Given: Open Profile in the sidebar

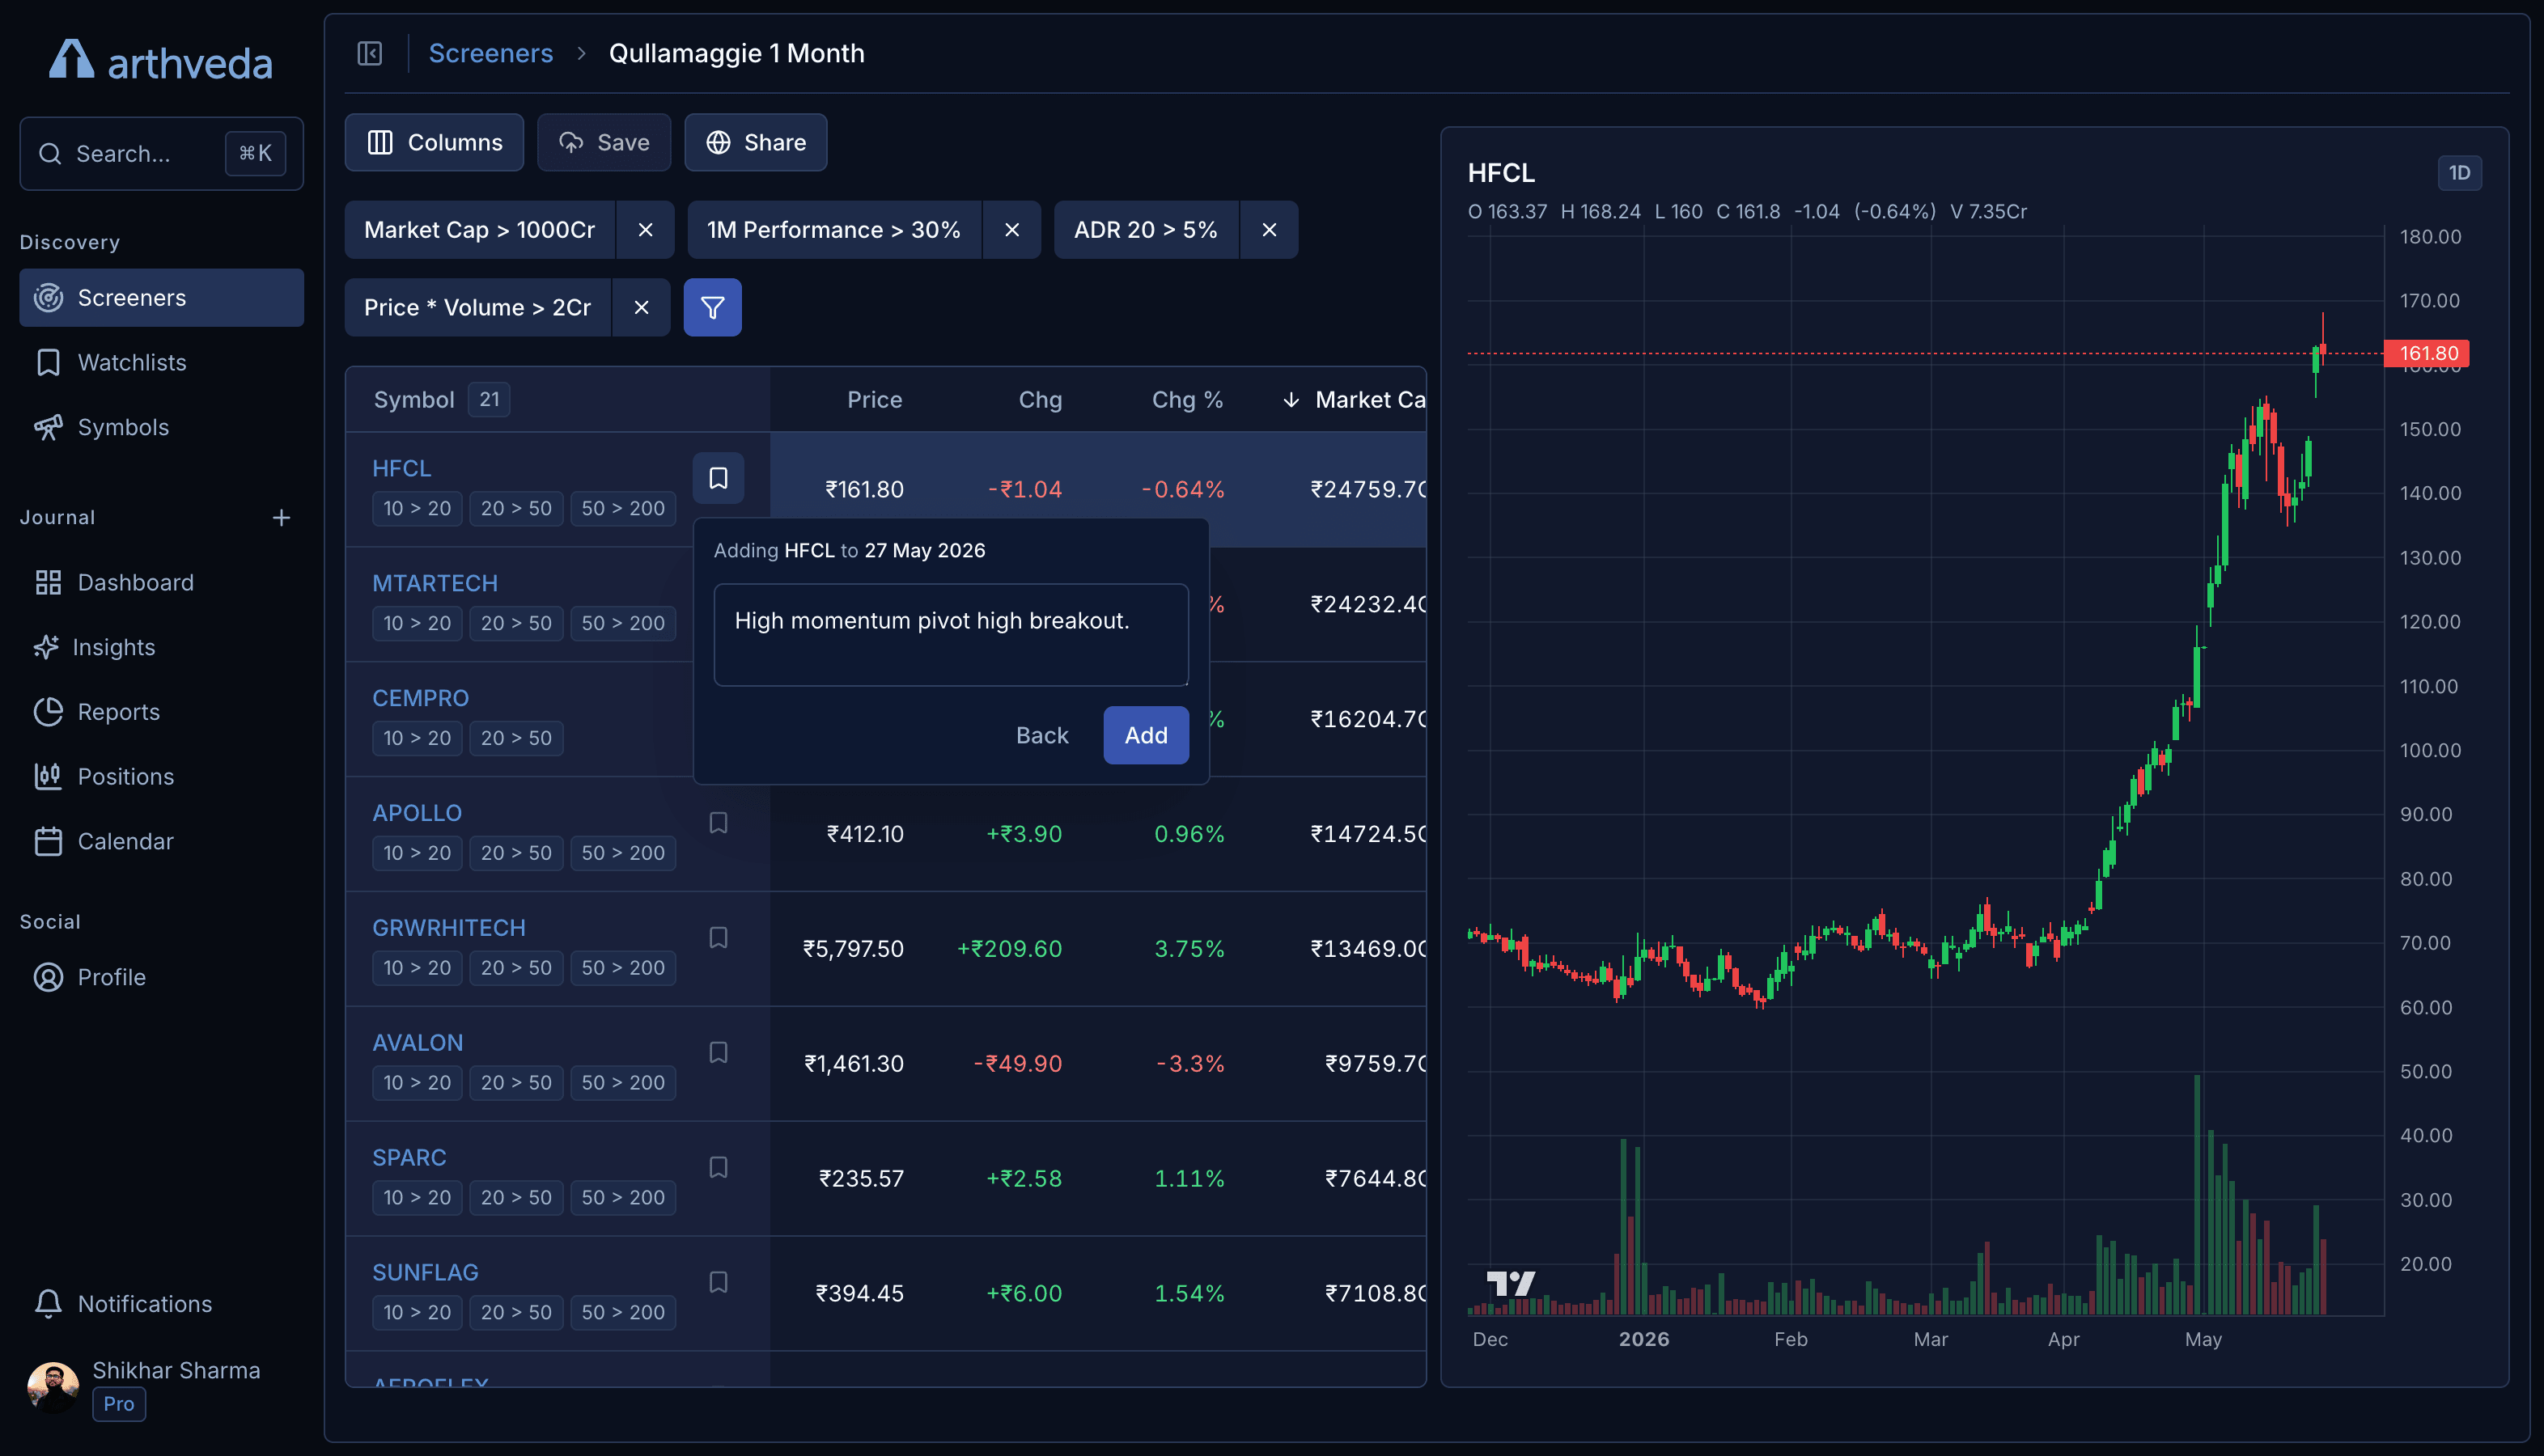Looking at the screenshot, I should [x=161, y=977].
